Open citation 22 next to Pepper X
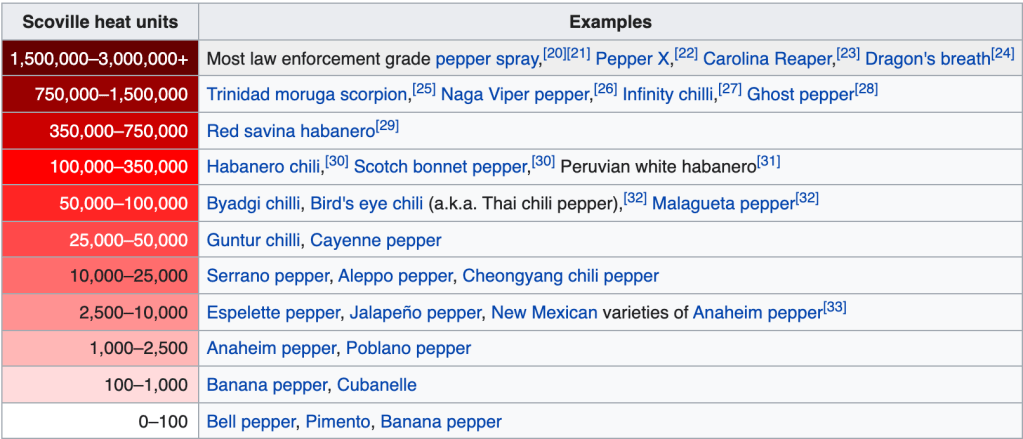This screenshot has width=1023, height=439. (x=686, y=53)
